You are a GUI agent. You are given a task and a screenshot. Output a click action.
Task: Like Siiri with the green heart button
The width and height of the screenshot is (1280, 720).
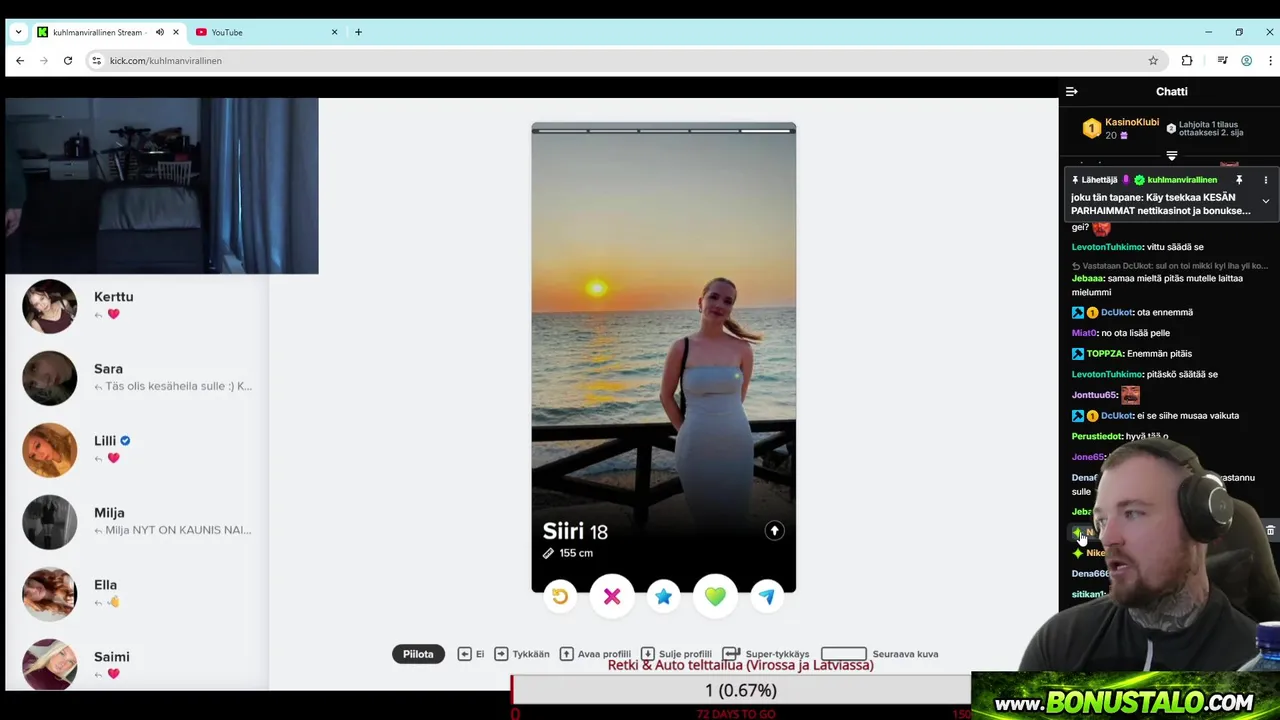point(715,596)
